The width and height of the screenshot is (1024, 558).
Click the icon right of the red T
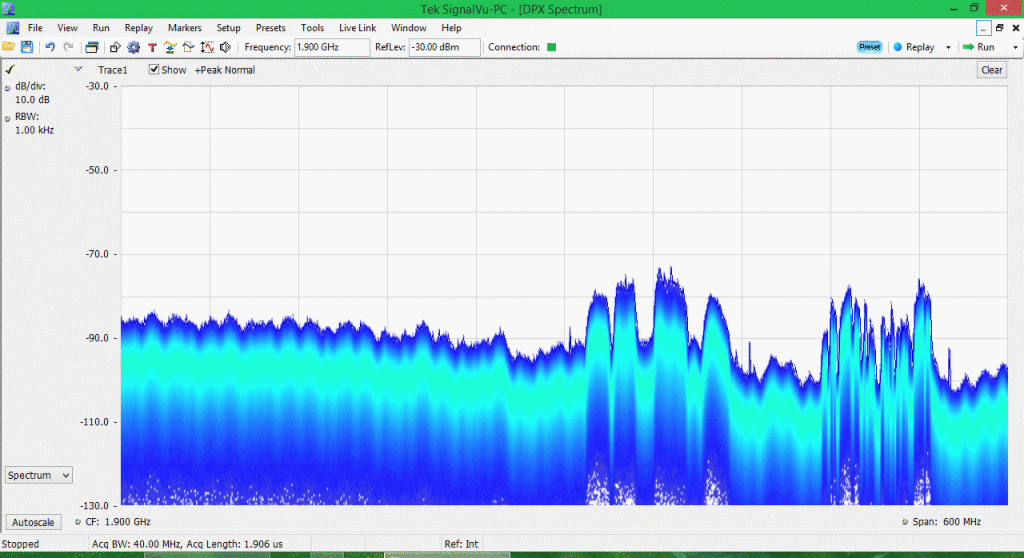[x=170, y=47]
